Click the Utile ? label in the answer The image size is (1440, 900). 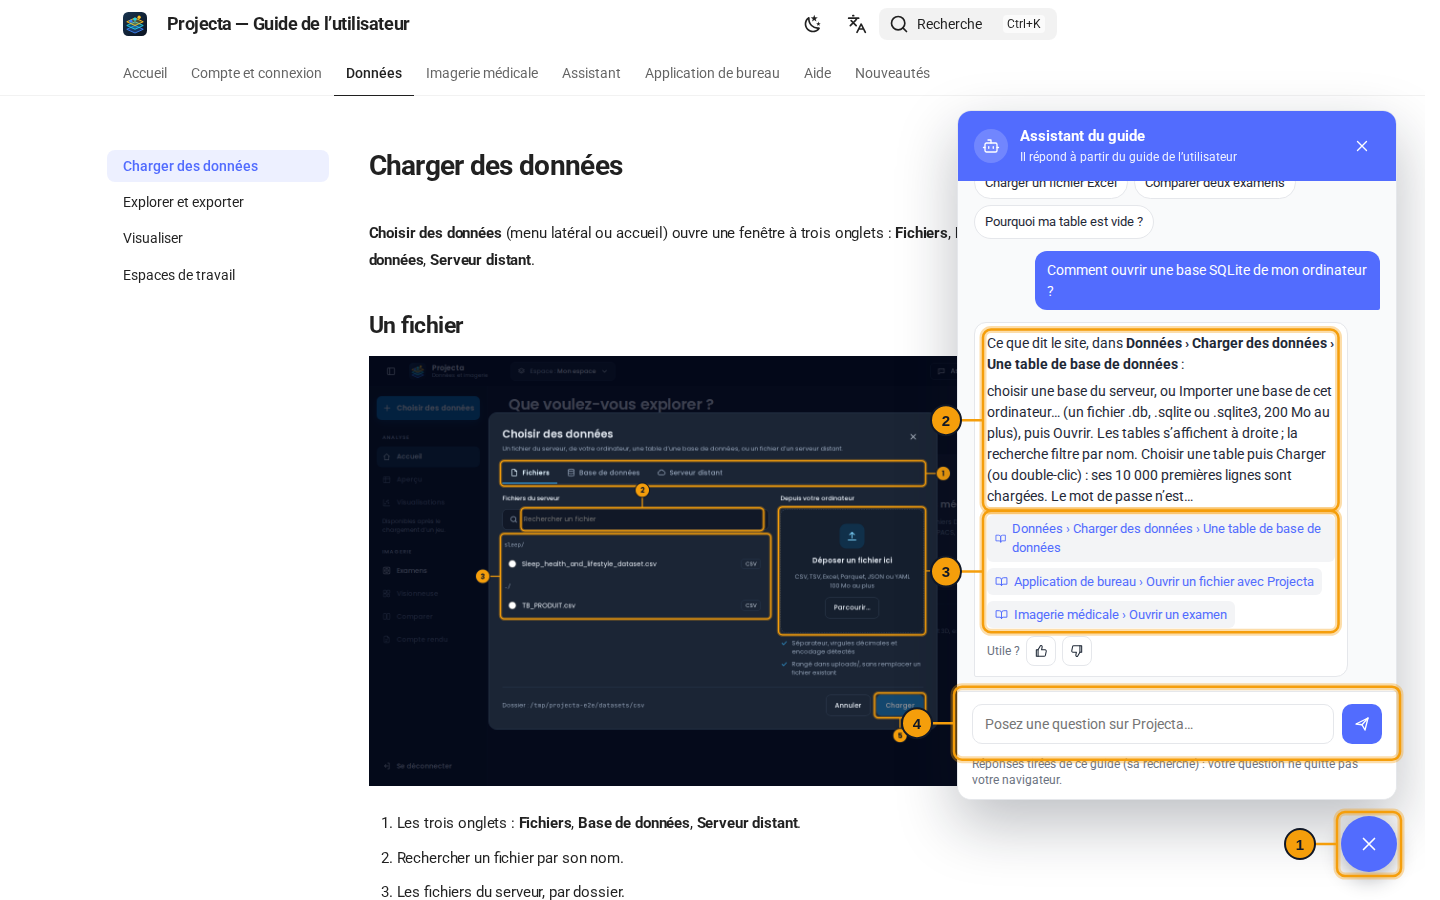pyautogui.click(x=1003, y=651)
